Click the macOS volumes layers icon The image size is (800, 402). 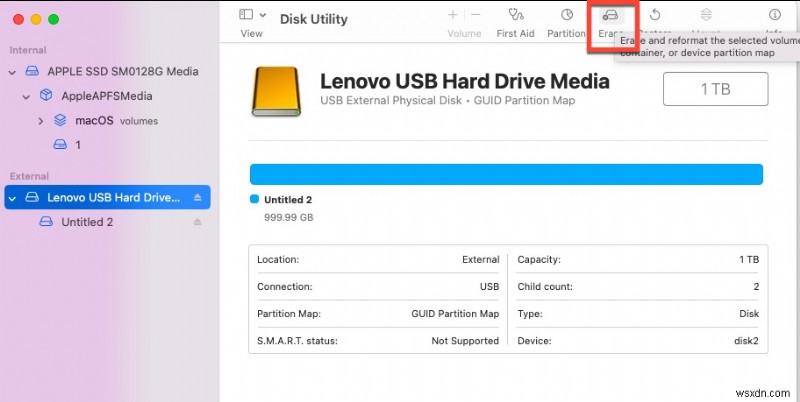60,120
